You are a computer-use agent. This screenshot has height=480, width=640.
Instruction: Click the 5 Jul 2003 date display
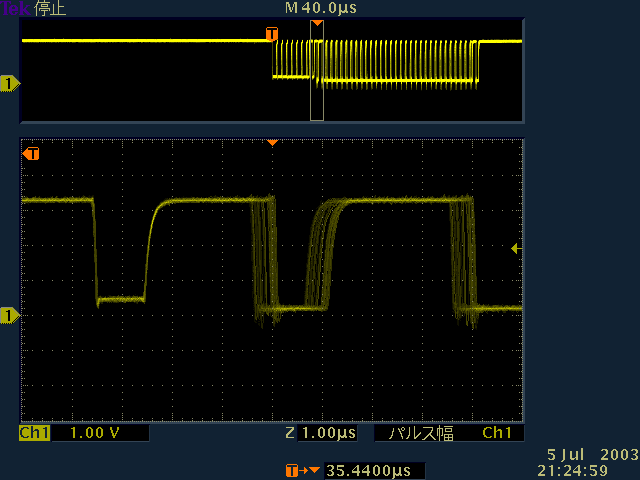point(591,455)
